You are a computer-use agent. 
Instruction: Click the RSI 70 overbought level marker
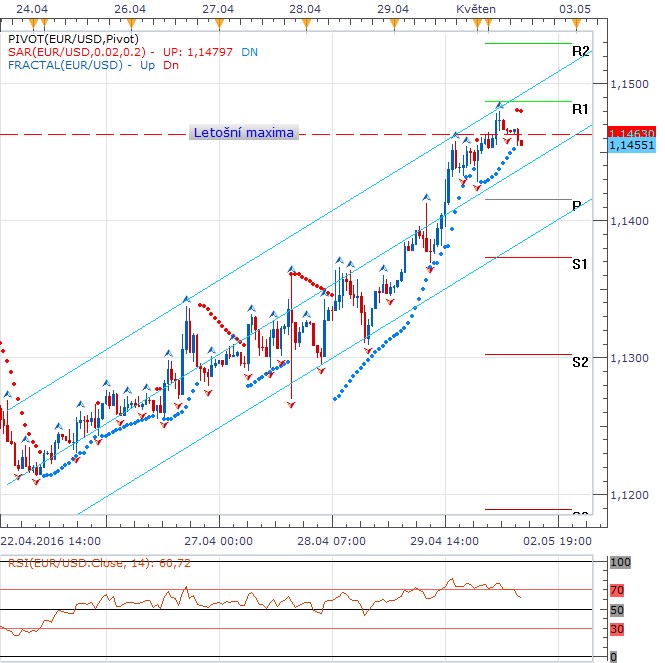click(x=617, y=591)
